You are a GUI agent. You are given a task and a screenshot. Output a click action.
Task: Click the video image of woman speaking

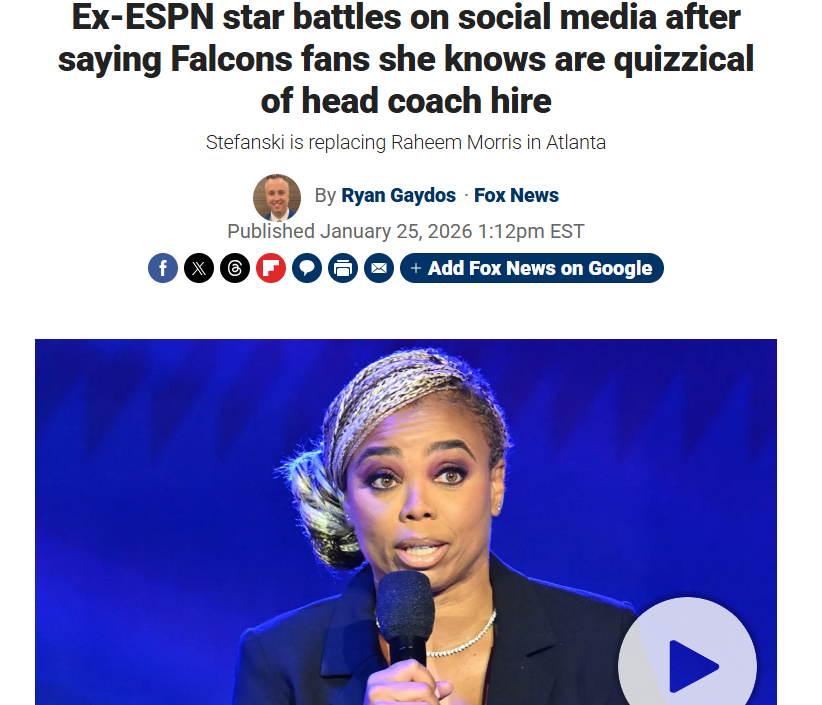click(406, 522)
